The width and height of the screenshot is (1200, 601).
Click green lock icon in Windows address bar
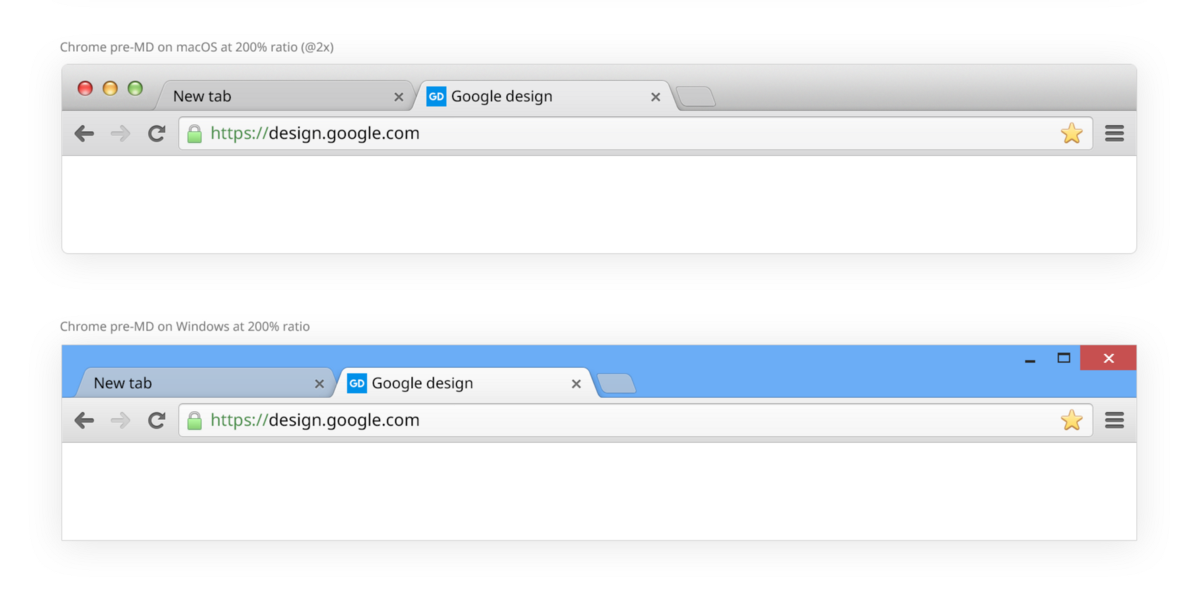(x=194, y=421)
